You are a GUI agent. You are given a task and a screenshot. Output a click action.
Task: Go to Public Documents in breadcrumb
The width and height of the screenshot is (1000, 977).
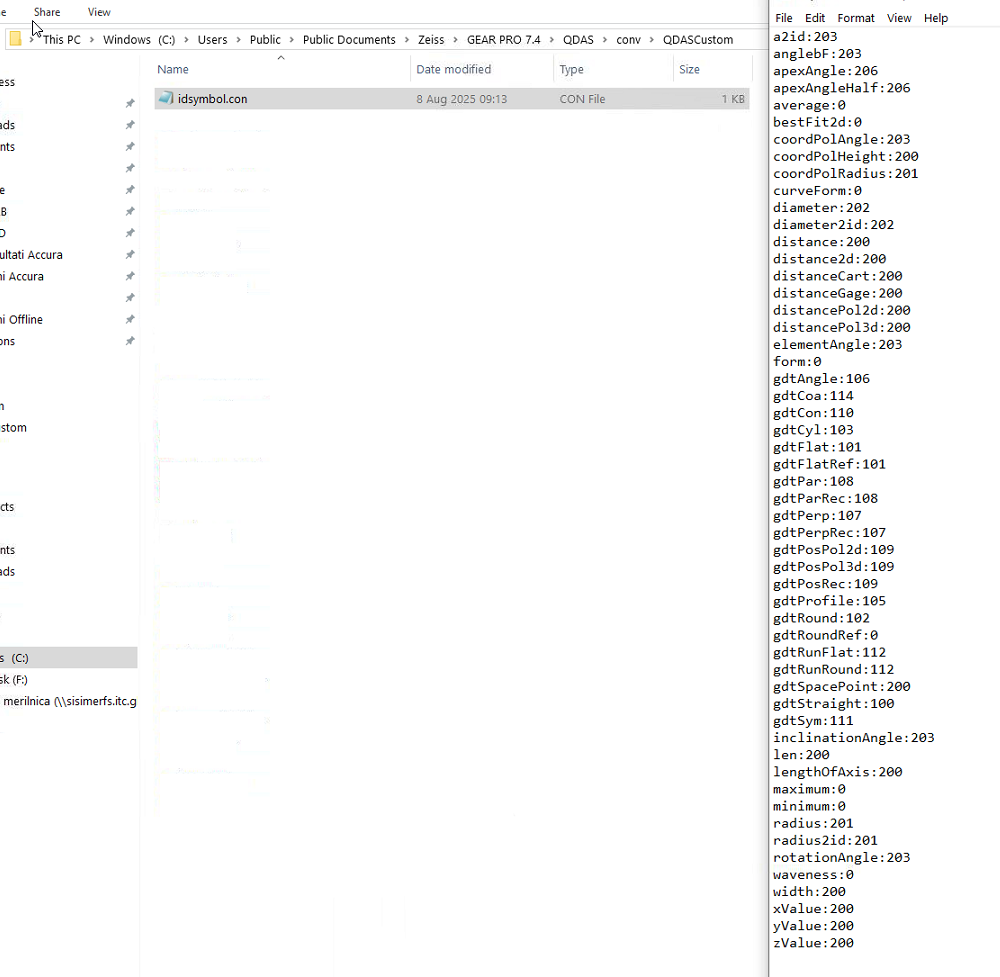349,40
